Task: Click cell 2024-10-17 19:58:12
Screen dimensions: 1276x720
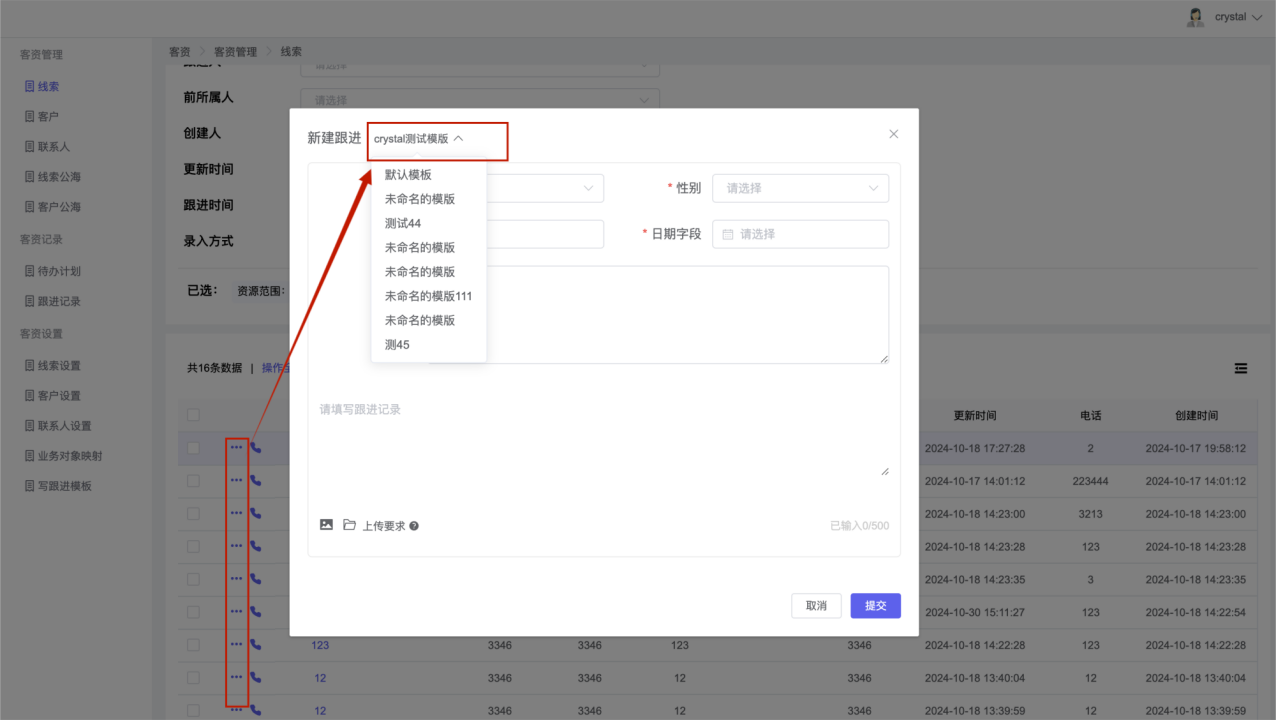Action: tap(1196, 448)
